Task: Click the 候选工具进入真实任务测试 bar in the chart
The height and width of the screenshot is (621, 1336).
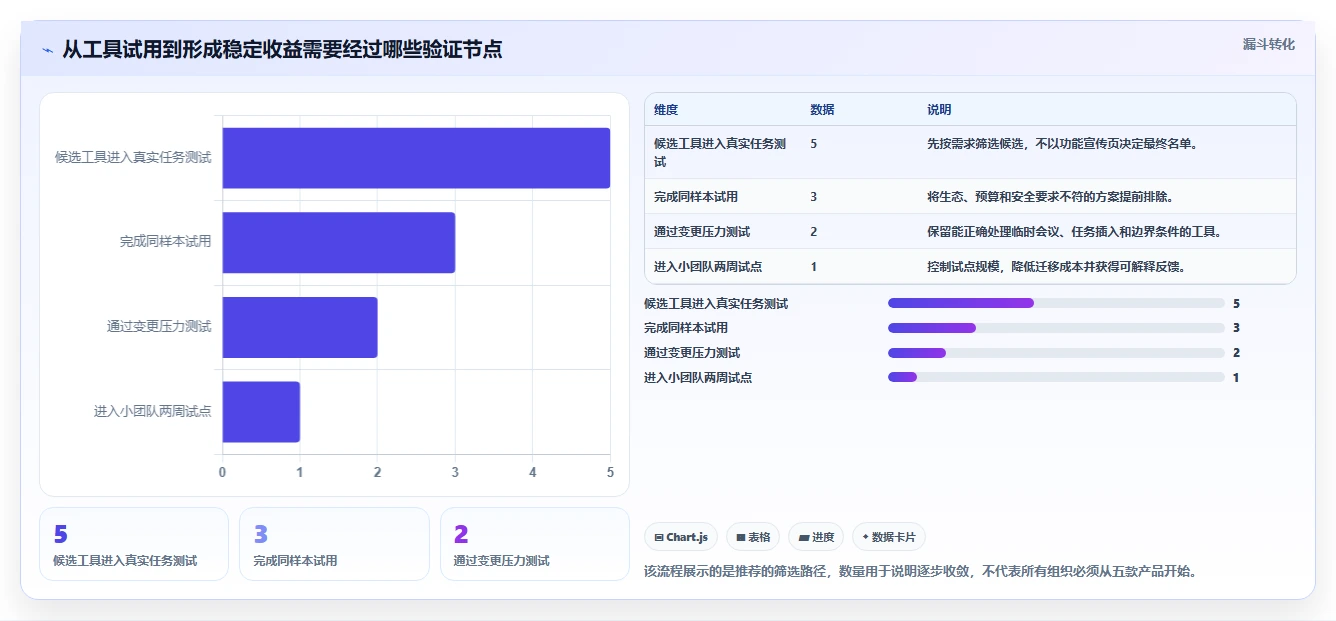Action: pyautogui.click(x=416, y=158)
